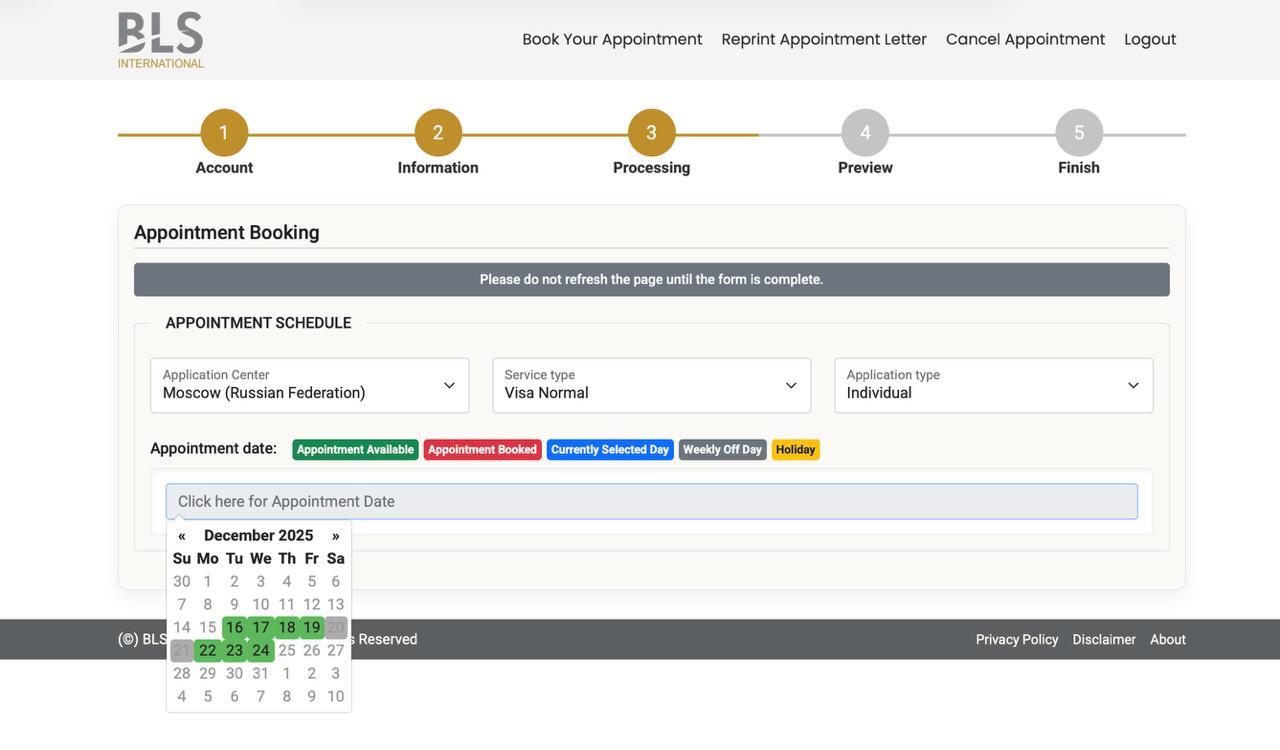Open Reprint Appointment Letter page
The image size is (1280, 750).
[x=824, y=39]
